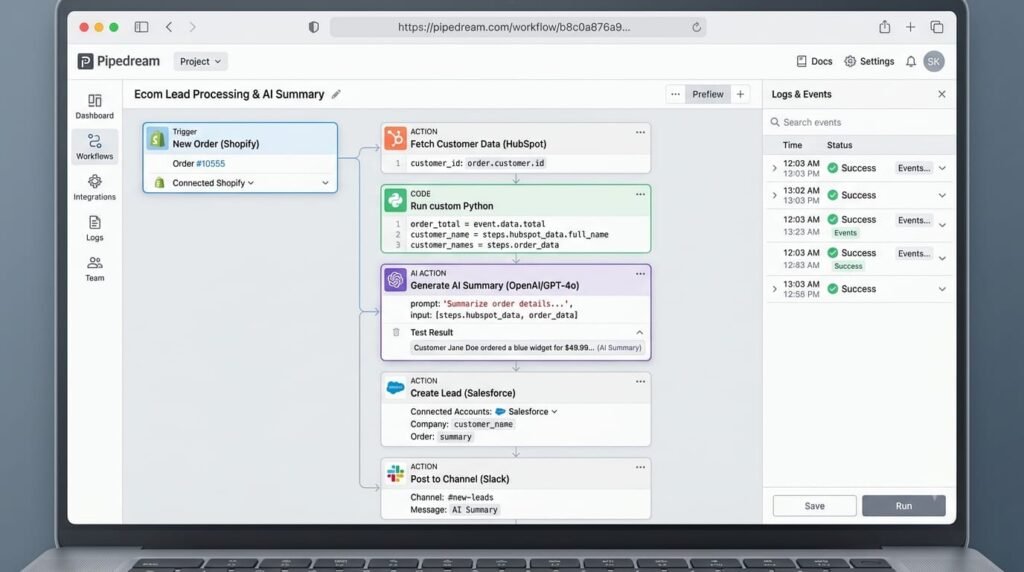Run the workflow
Image resolution: width=1024 pixels, height=572 pixels.
903,506
